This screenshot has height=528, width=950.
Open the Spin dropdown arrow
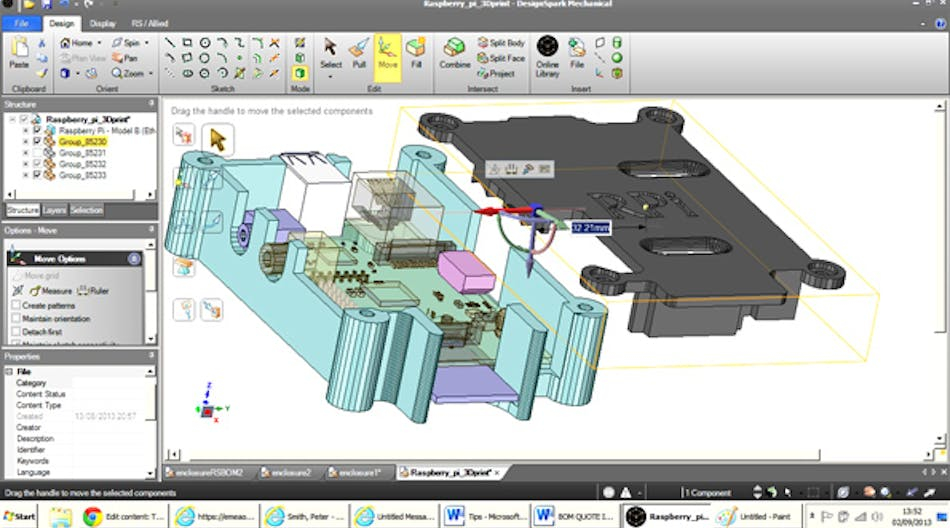pyautogui.click(x=147, y=43)
